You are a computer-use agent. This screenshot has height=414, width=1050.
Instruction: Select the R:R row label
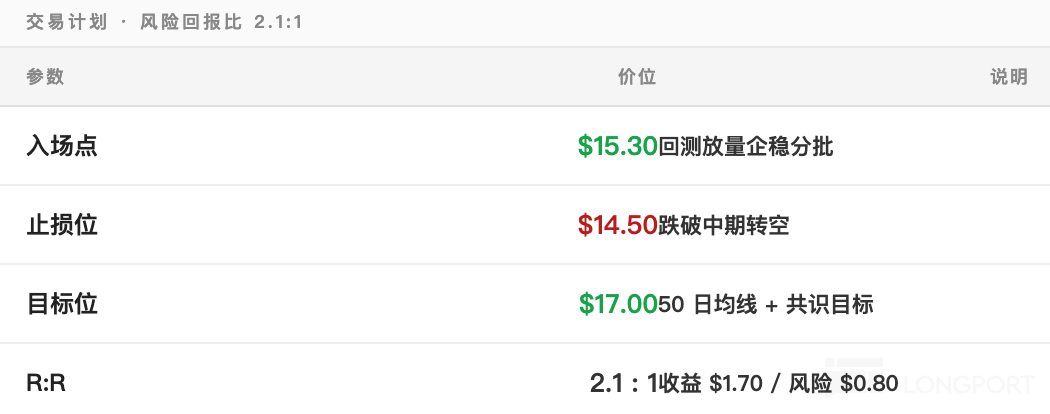(46, 383)
